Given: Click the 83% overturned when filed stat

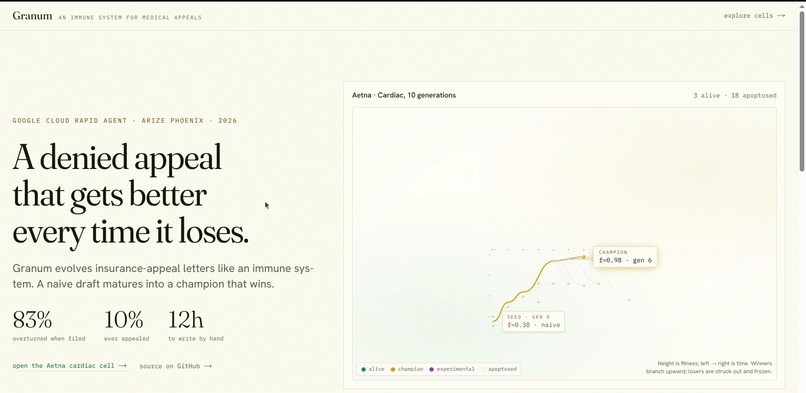Looking at the screenshot, I should click(49, 326).
